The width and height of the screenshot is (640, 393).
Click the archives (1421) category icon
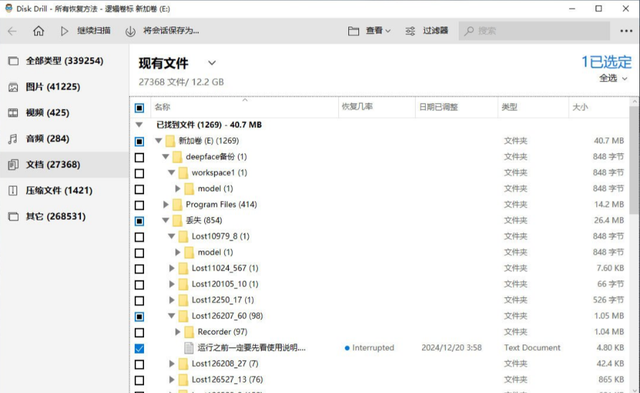tap(13, 191)
